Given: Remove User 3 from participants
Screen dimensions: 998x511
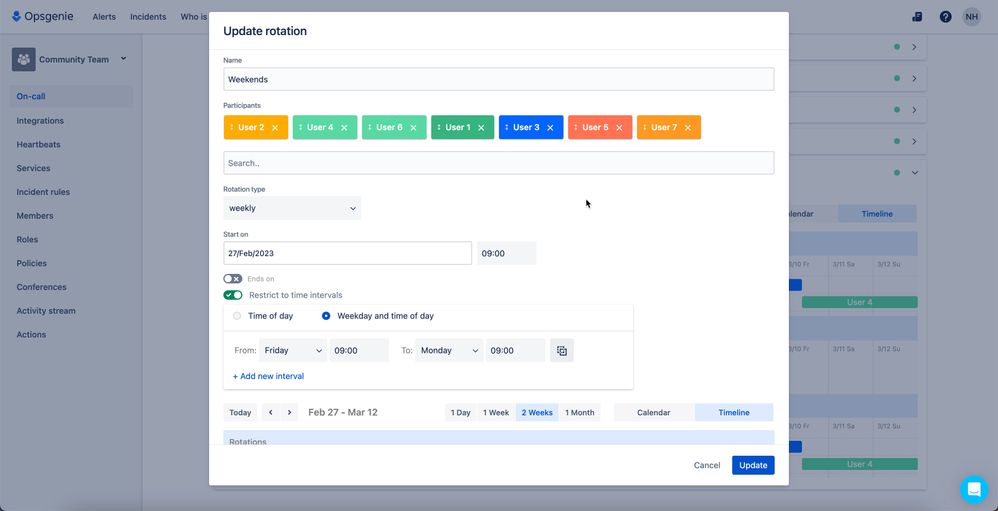Looking at the screenshot, I should pos(550,127).
